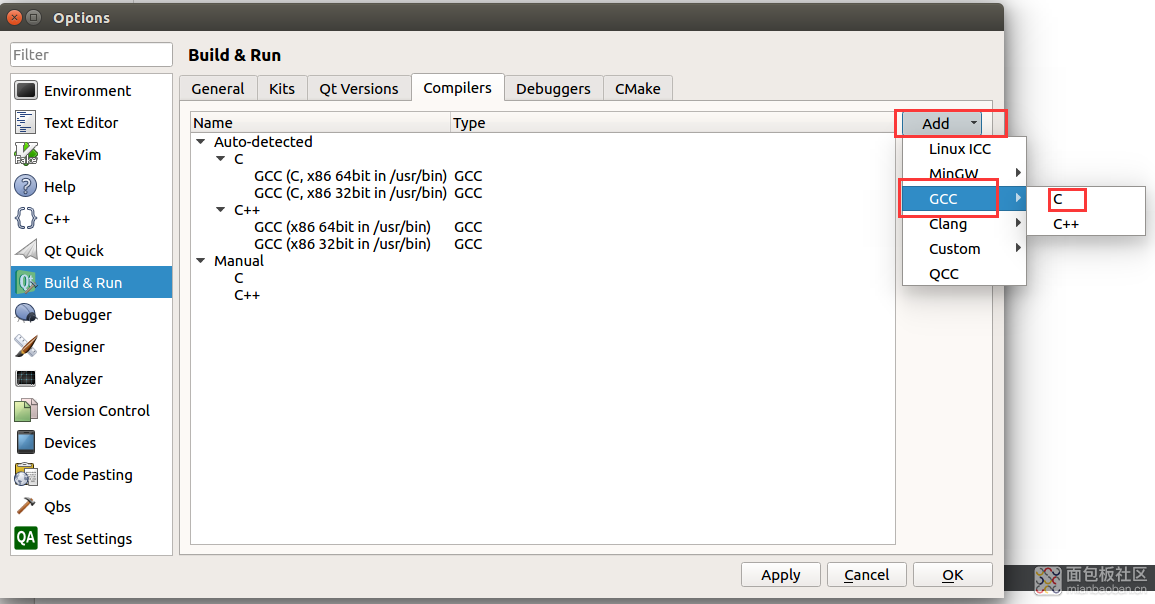Viewport: 1155px width, 604px height.
Task: Sort by the Type column header
Action: pos(673,123)
